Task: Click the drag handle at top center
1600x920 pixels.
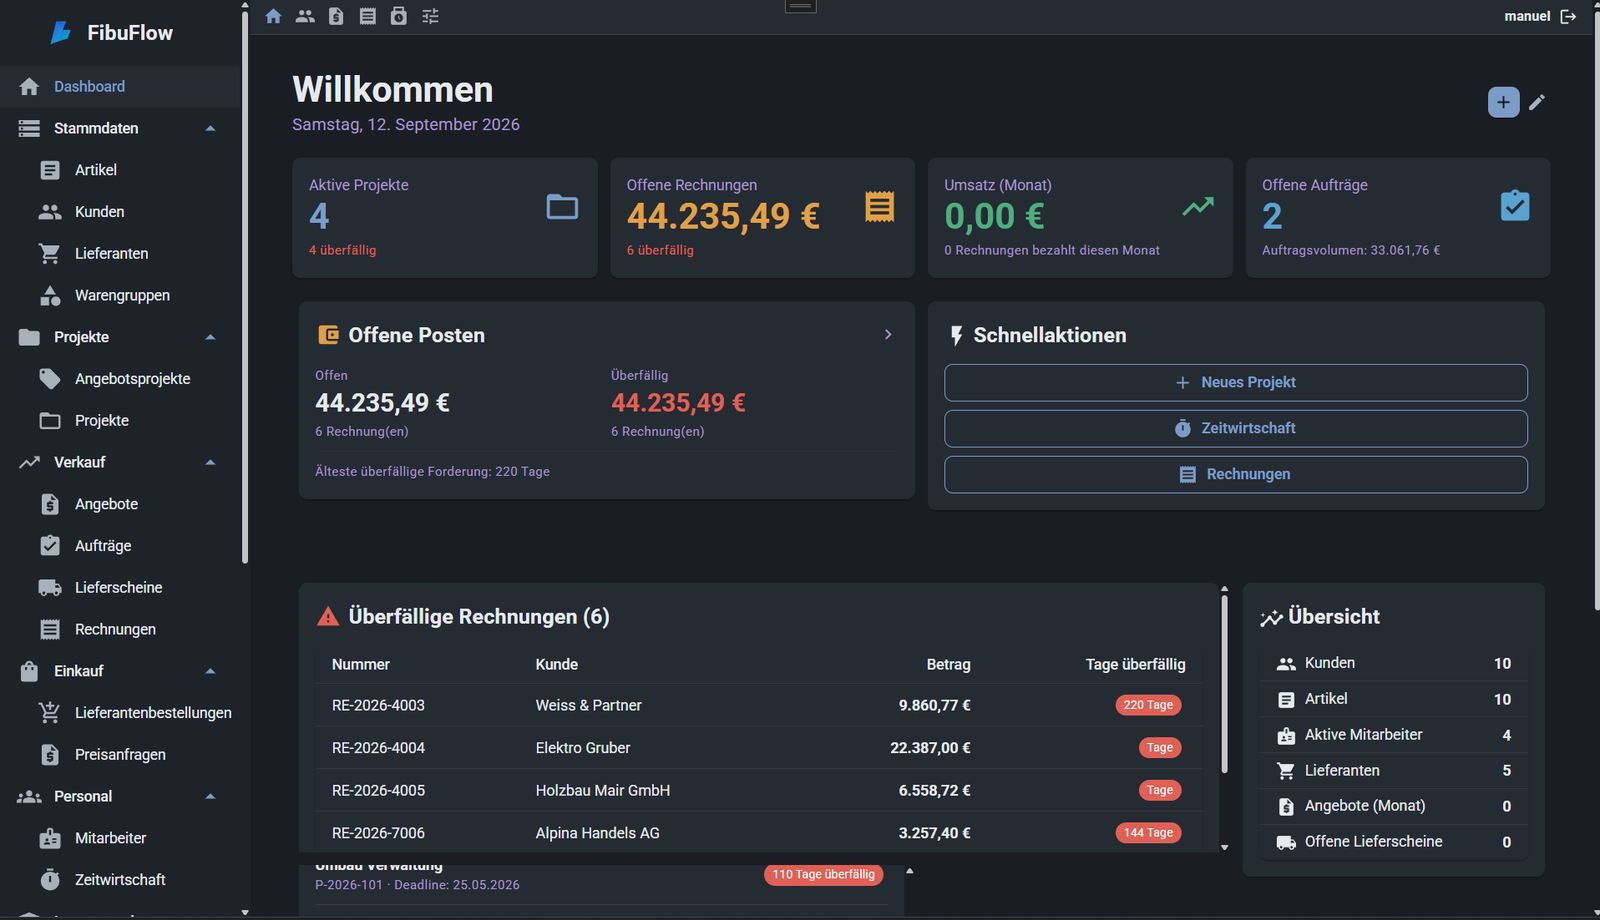Action: tap(800, 6)
